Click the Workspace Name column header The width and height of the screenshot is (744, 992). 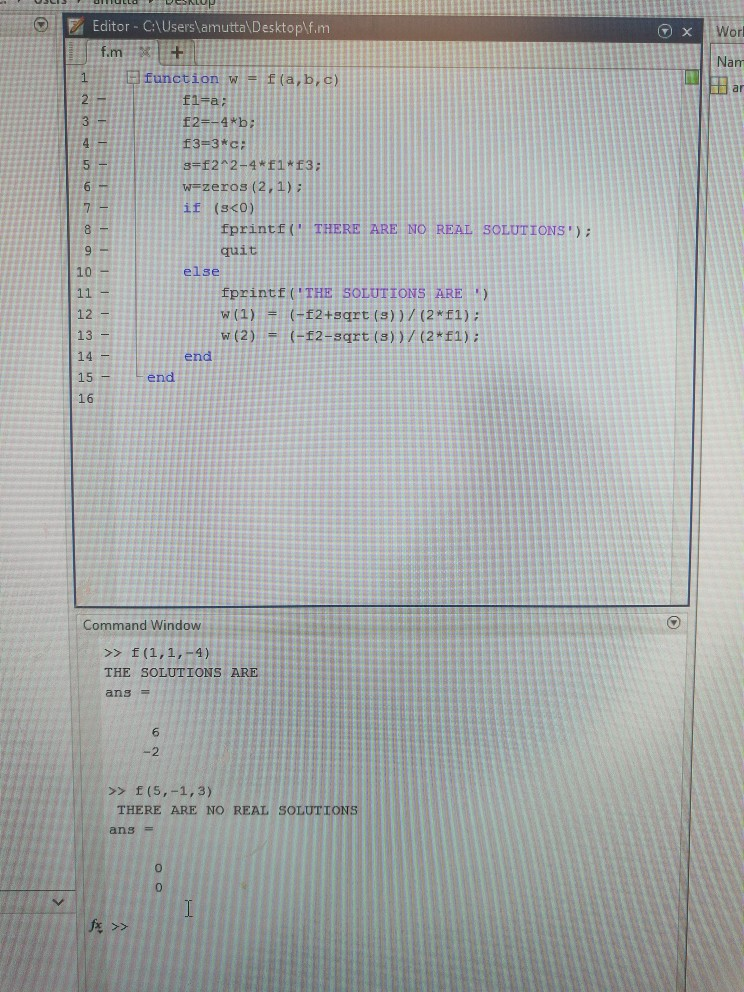(729, 61)
